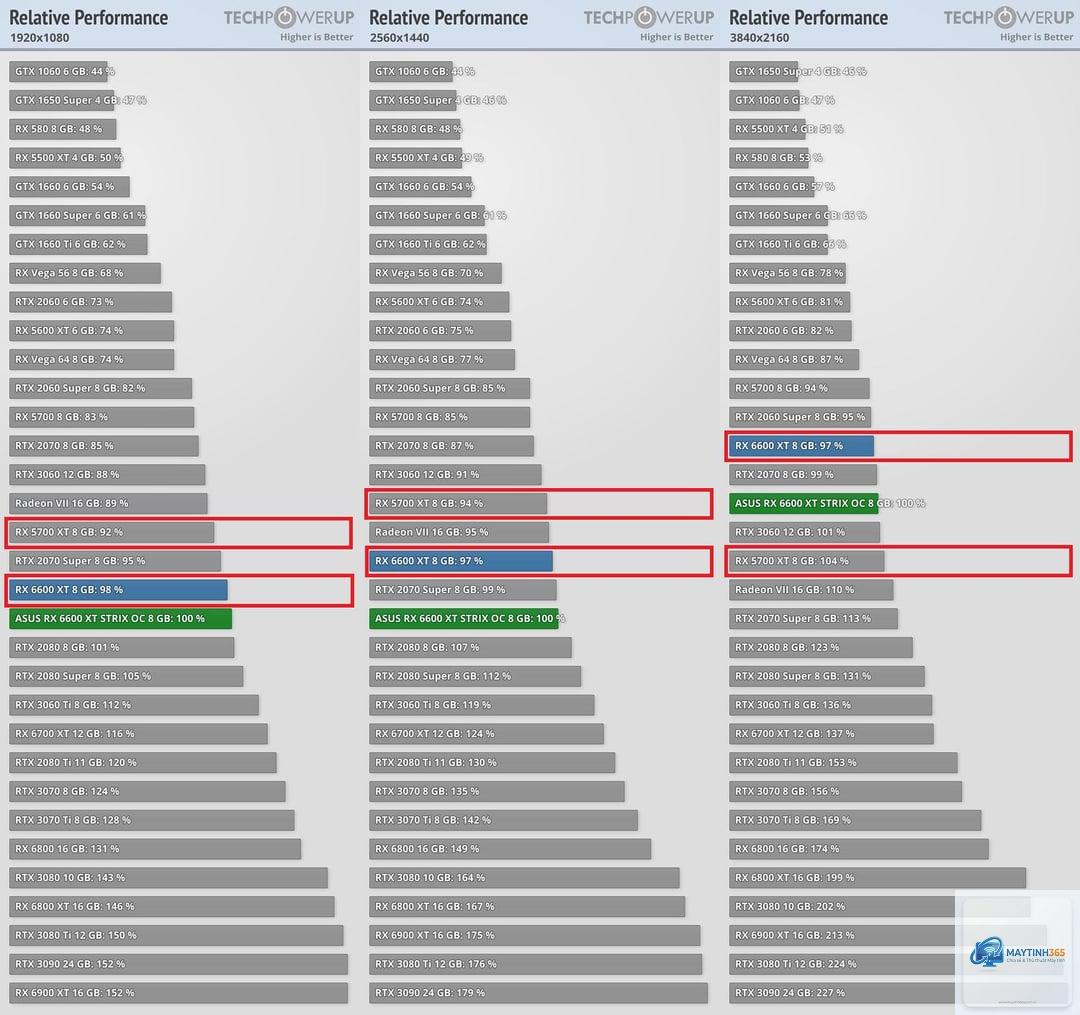Click the TechPowerUp logo in 1920x1080 chart
The image size is (1080, 1015).
tap(289, 17)
